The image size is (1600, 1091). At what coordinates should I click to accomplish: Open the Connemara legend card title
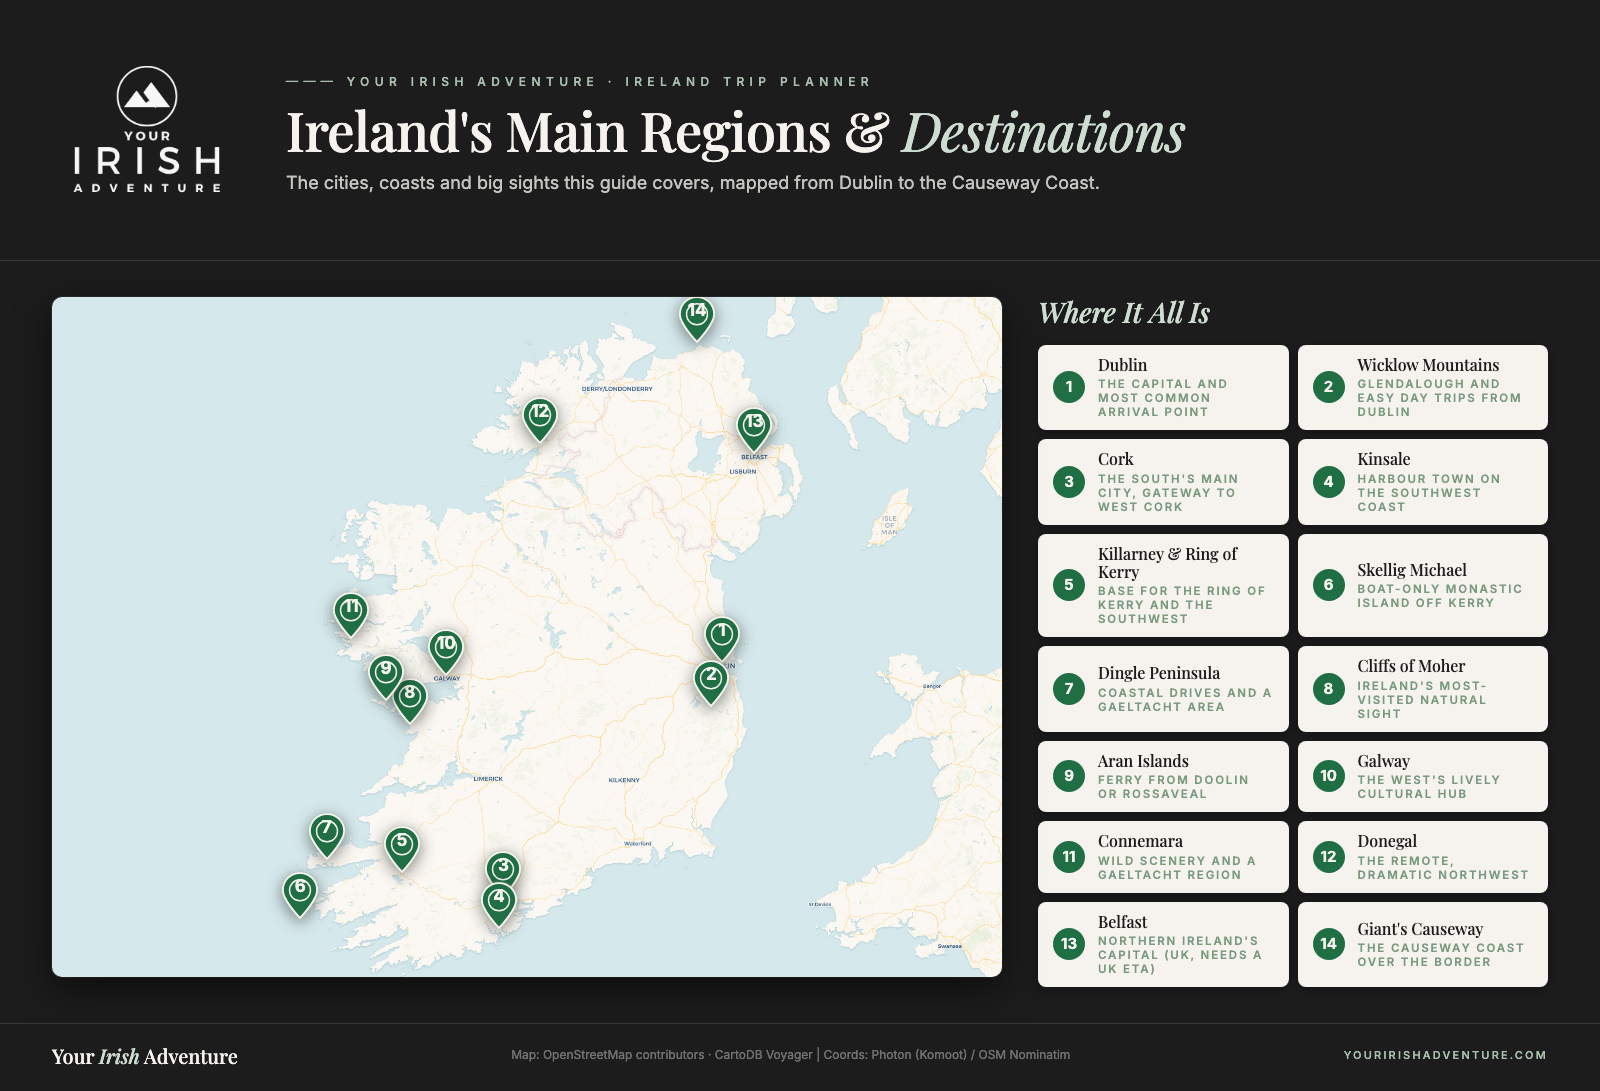click(1140, 841)
